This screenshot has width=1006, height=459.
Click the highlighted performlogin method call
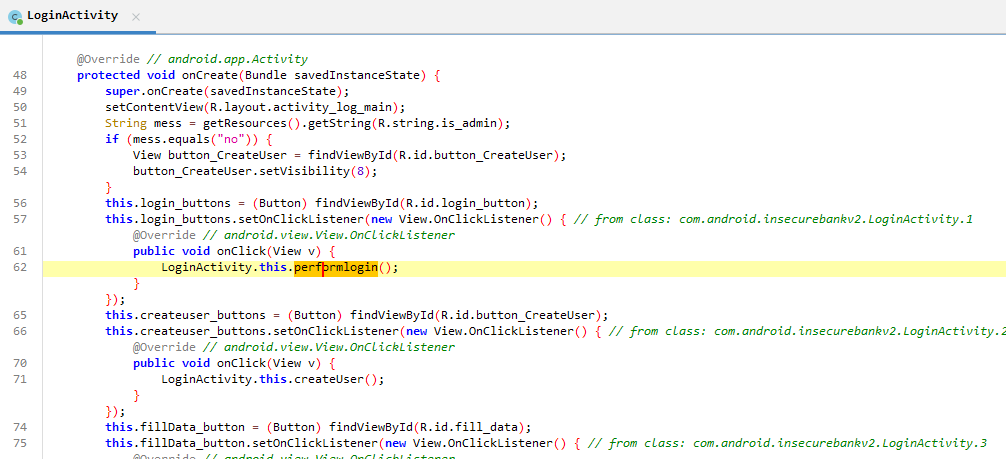tap(336, 268)
